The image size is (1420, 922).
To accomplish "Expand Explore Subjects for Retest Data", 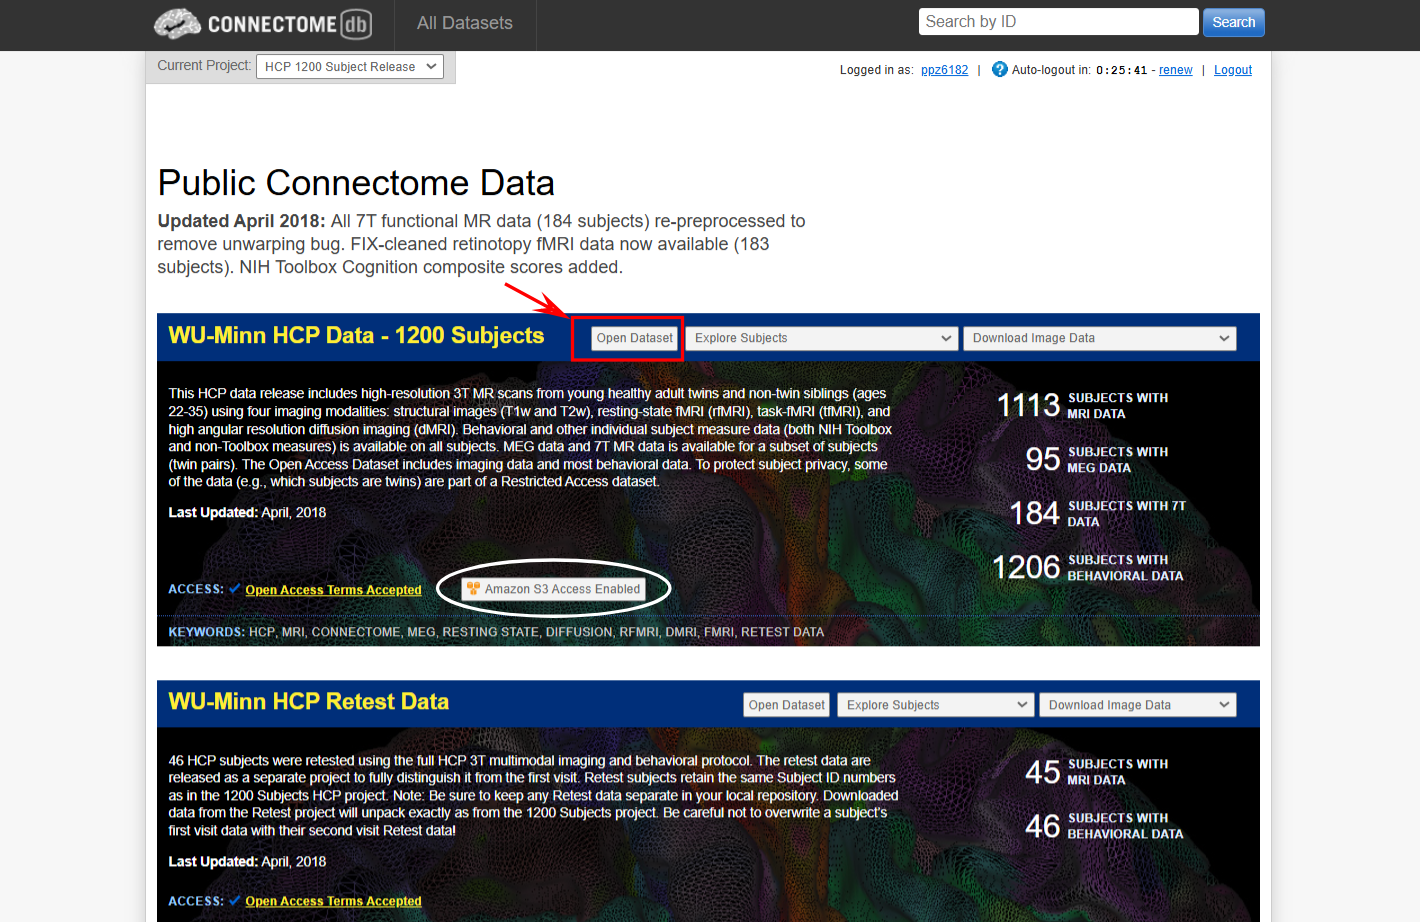I will (x=935, y=705).
